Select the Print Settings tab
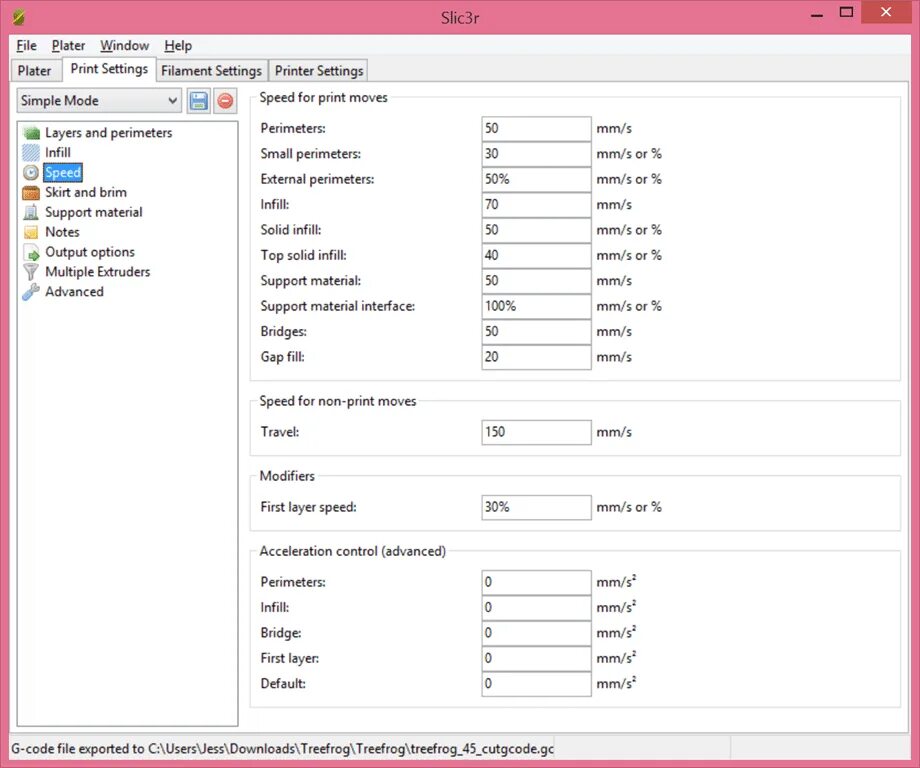The height and width of the screenshot is (768, 920). tap(109, 69)
